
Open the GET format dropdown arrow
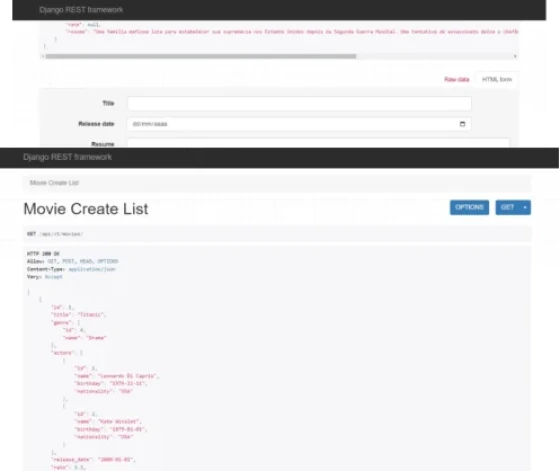(525, 208)
